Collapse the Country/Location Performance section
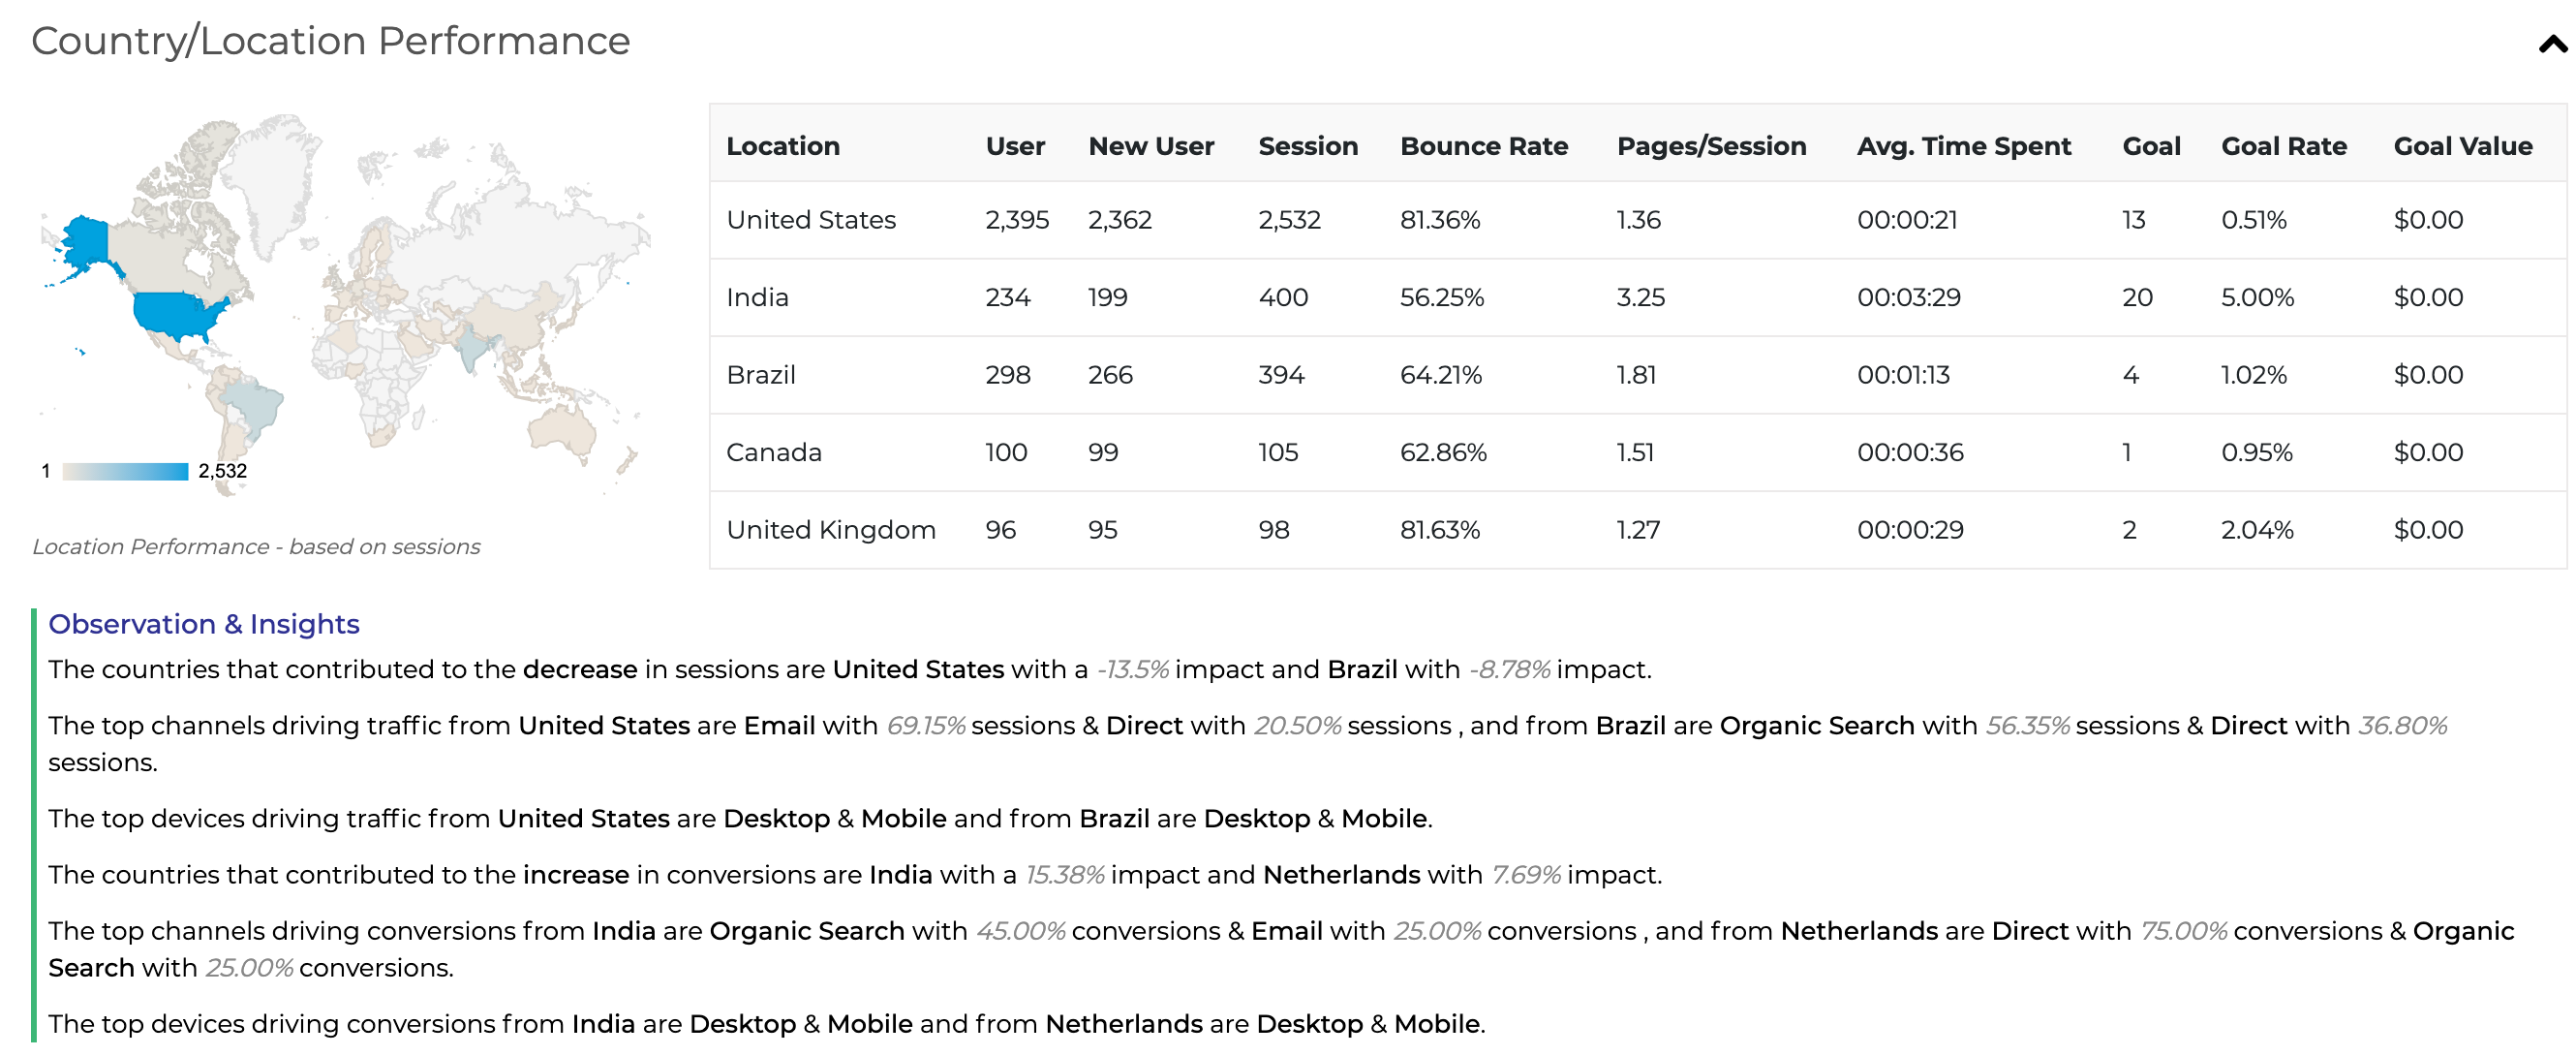Image resolution: width=2576 pixels, height=1056 pixels. 2550,44
